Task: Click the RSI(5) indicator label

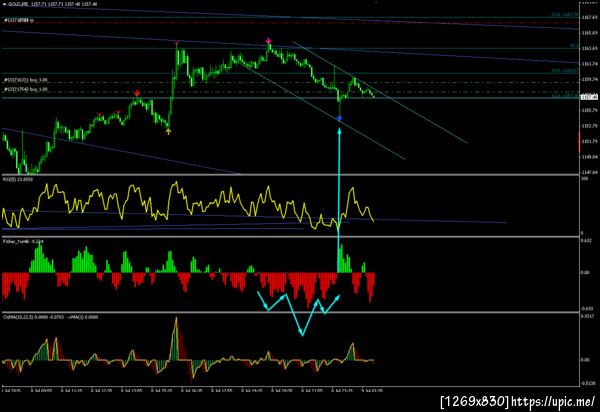Action: [18, 179]
